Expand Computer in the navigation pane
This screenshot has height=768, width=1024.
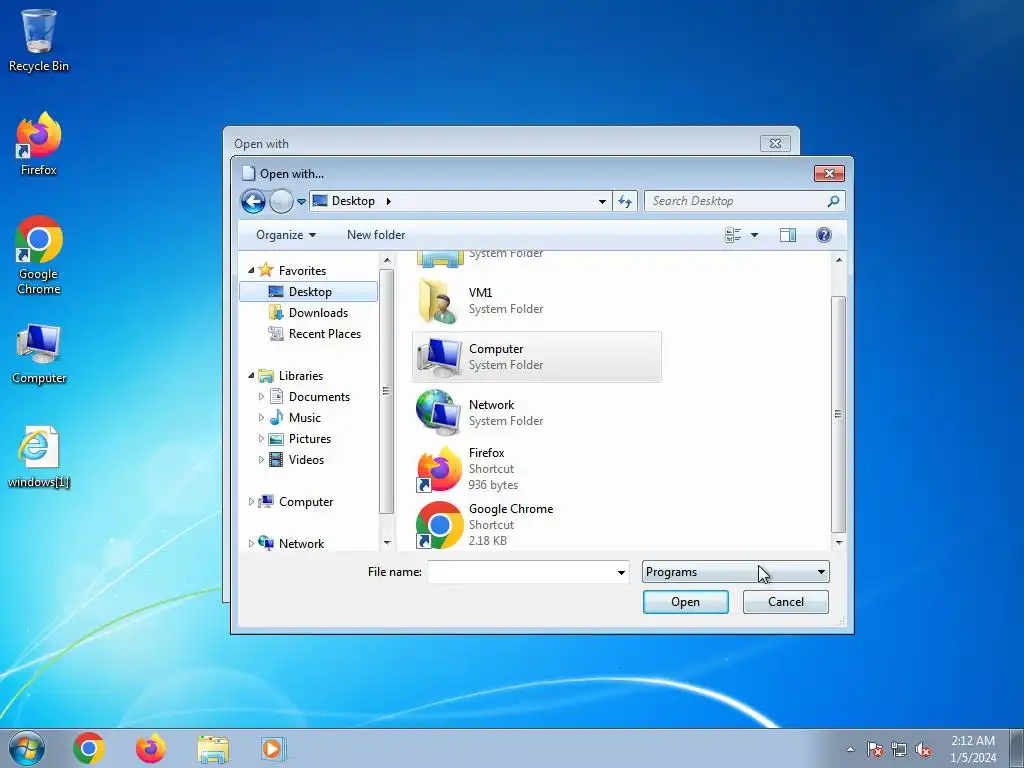[x=251, y=502]
